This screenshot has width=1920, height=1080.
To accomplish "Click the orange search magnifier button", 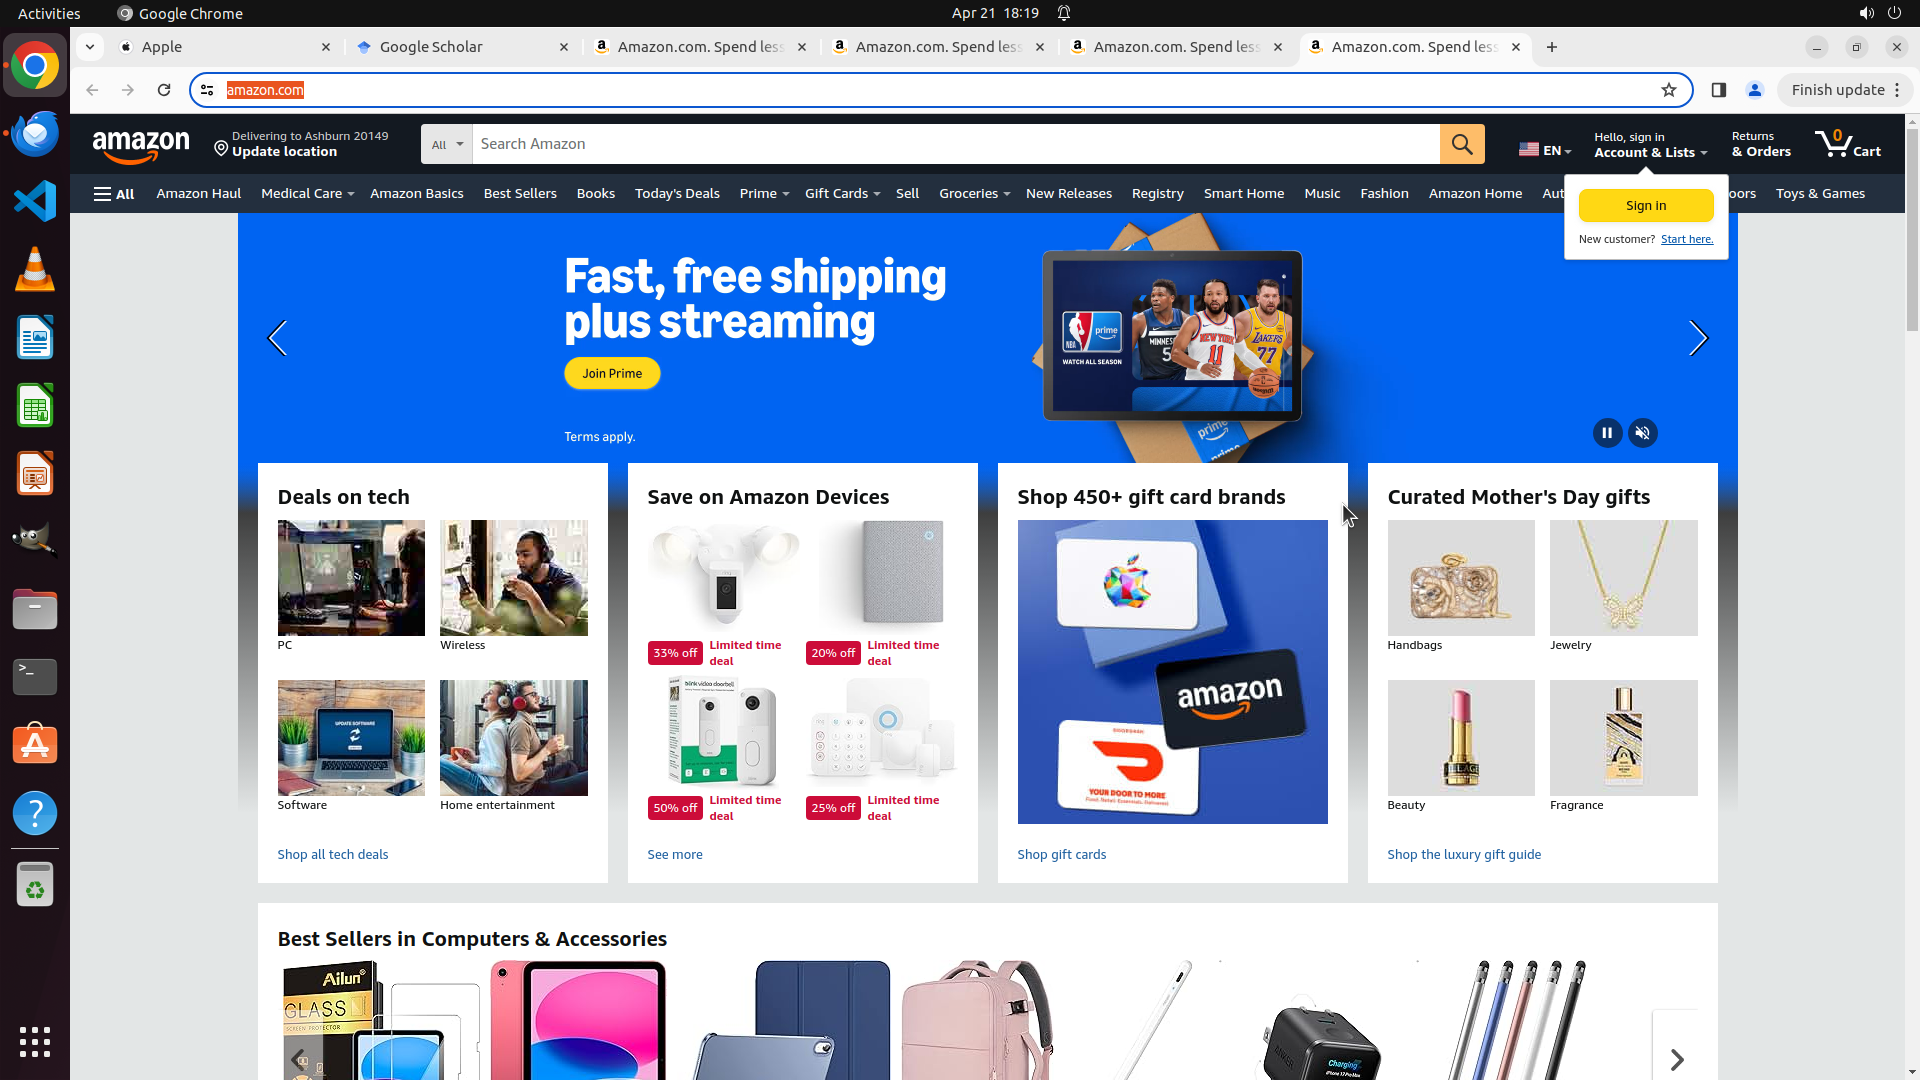I will (x=1462, y=144).
